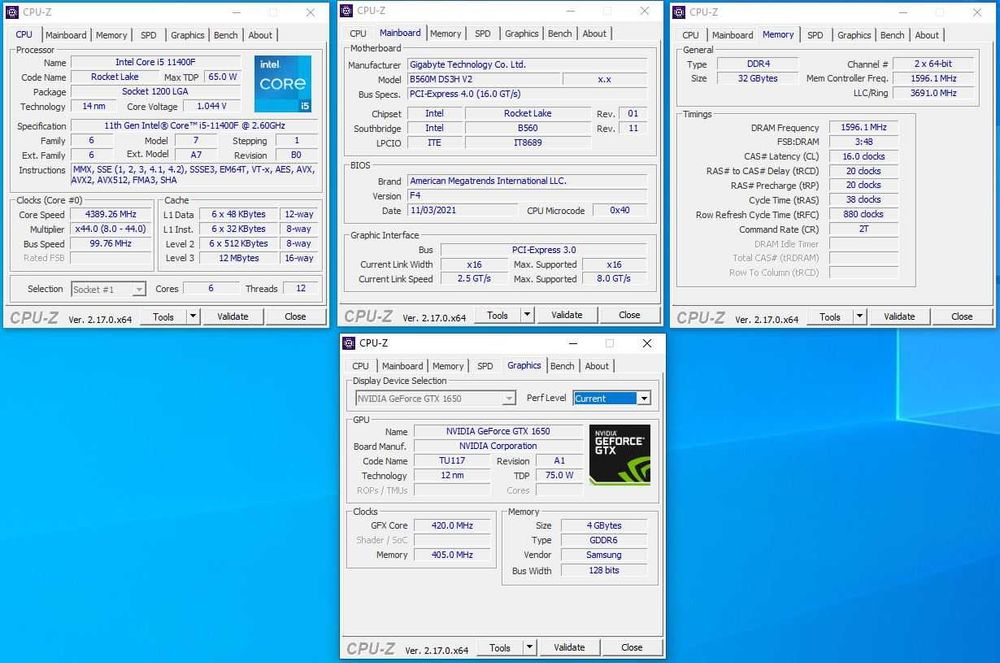Viewport: 1000px width, 663px height.
Task: Click the Tools button in the CPU window
Action: (x=163, y=316)
